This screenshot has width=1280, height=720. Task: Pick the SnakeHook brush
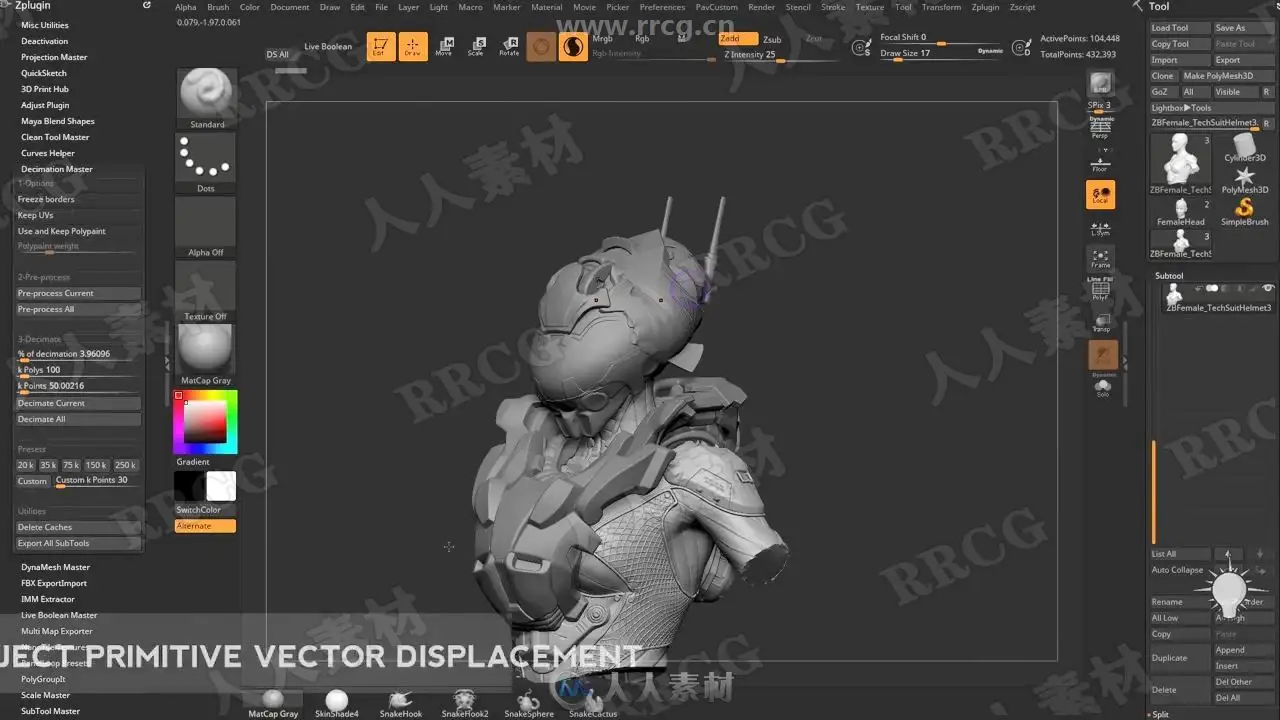click(x=400, y=703)
